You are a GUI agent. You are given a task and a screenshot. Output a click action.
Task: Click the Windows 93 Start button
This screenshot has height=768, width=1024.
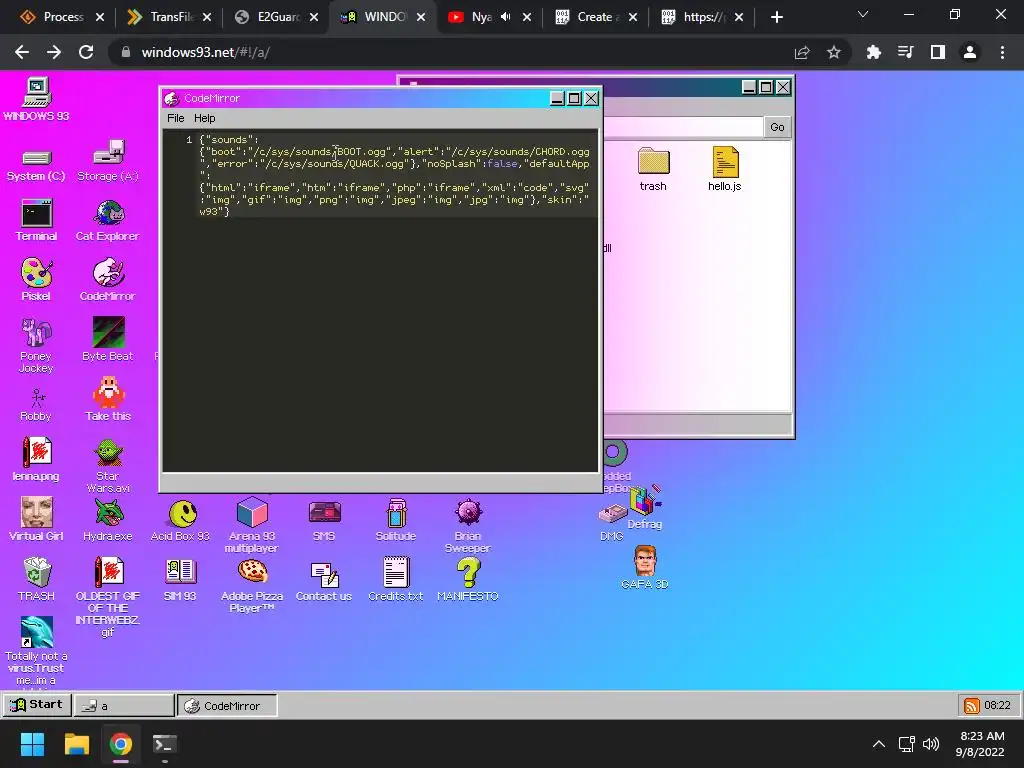pos(37,705)
